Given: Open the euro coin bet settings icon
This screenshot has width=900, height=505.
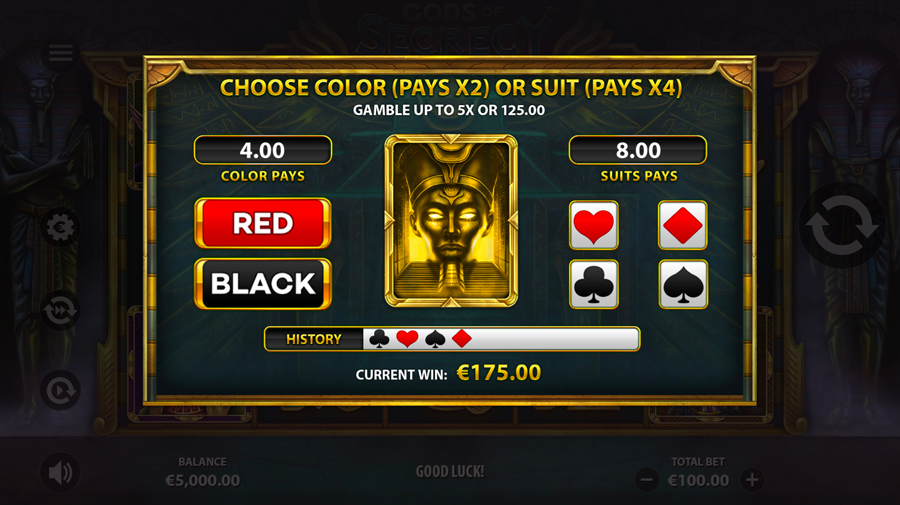Looking at the screenshot, I should [60, 228].
